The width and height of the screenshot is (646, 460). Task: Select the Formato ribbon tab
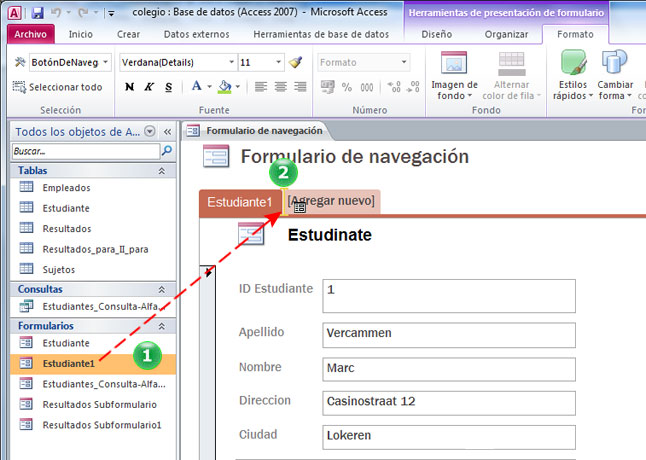(575, 34)
